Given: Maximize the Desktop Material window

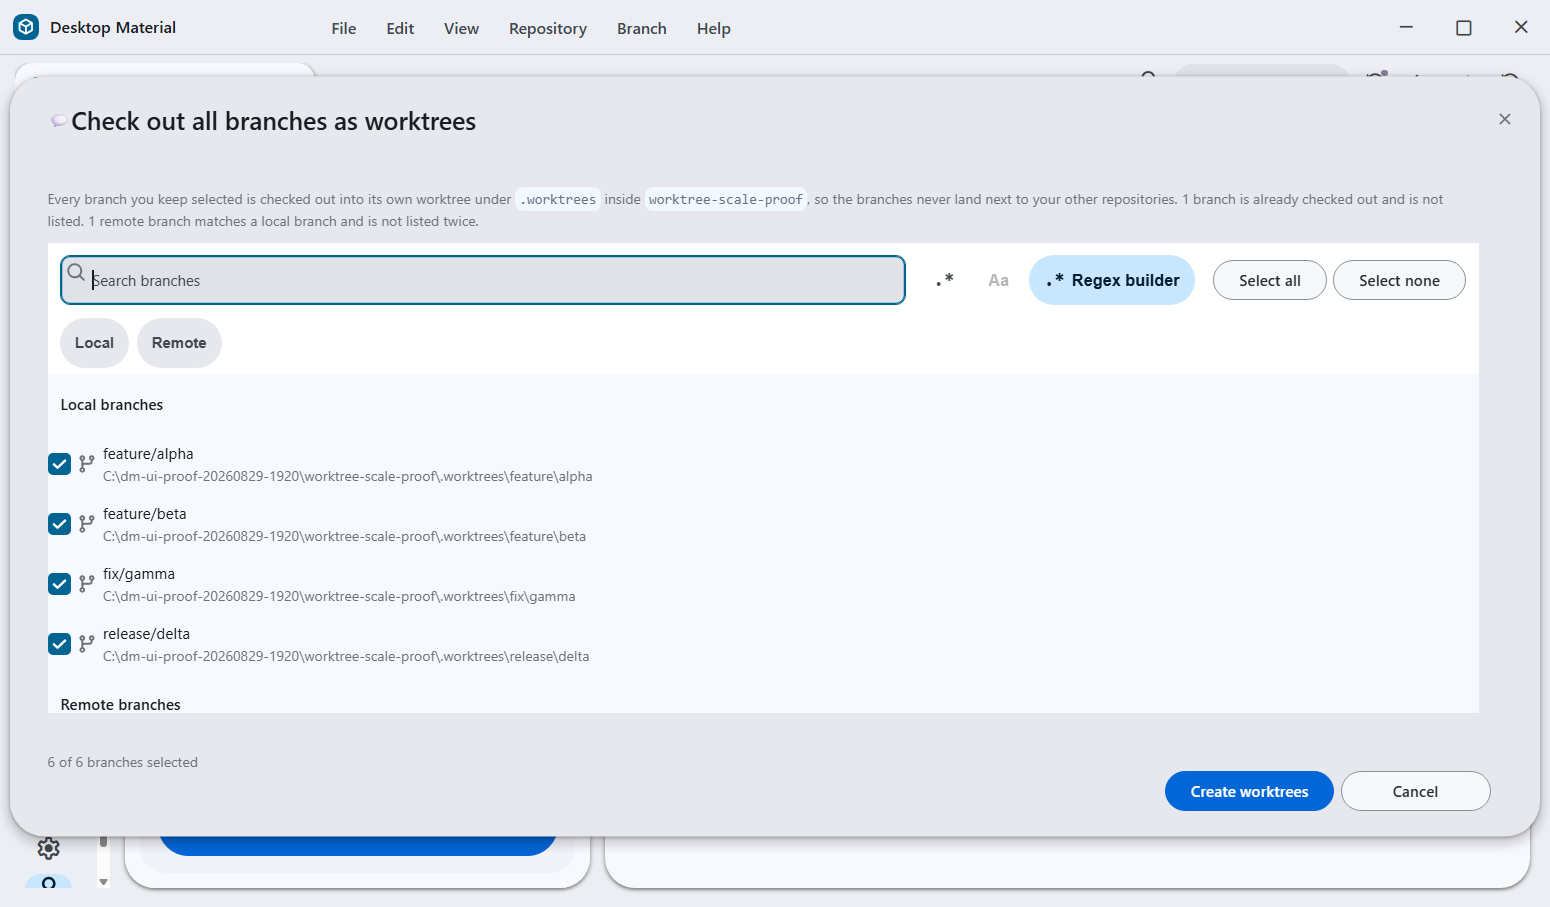Looking at the screenshot, I should click(x=1464, y=28).
